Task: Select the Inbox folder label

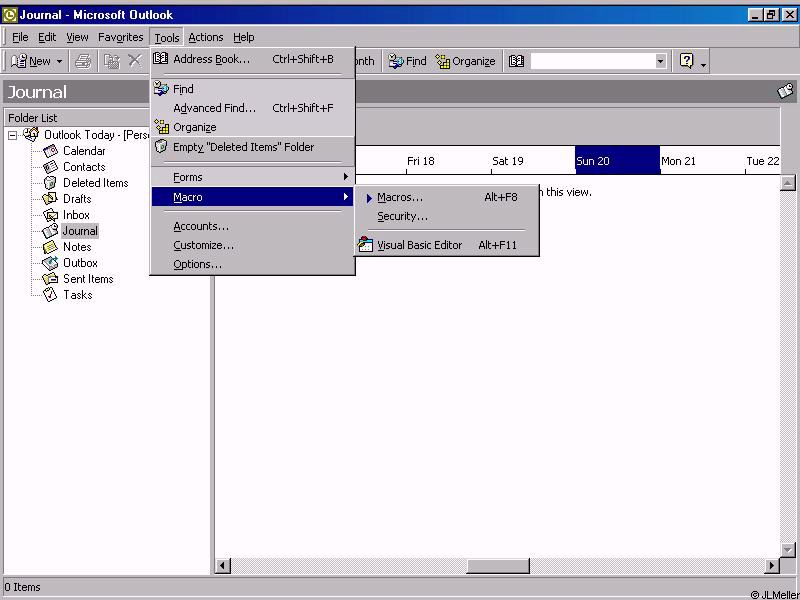Action: 76,215
